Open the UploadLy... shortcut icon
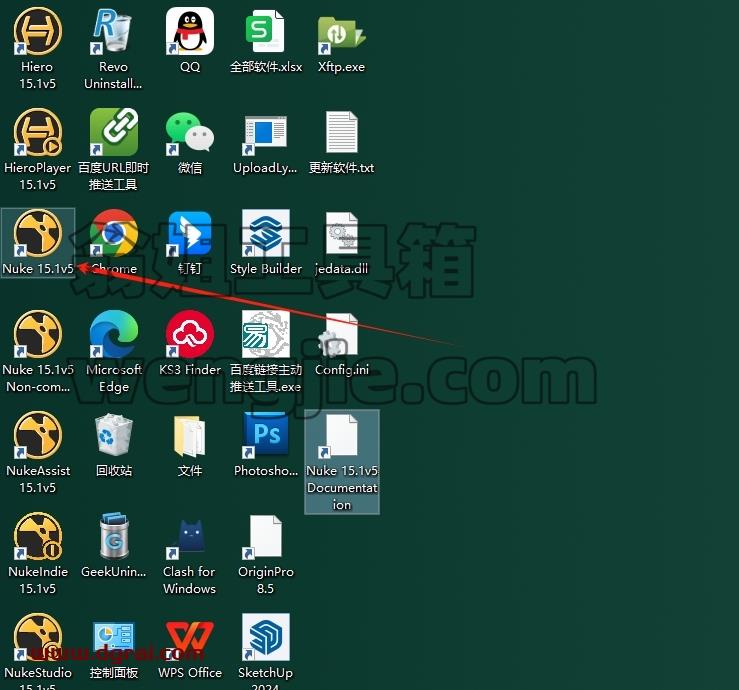The image size is (739, 690). pos(266,132)
